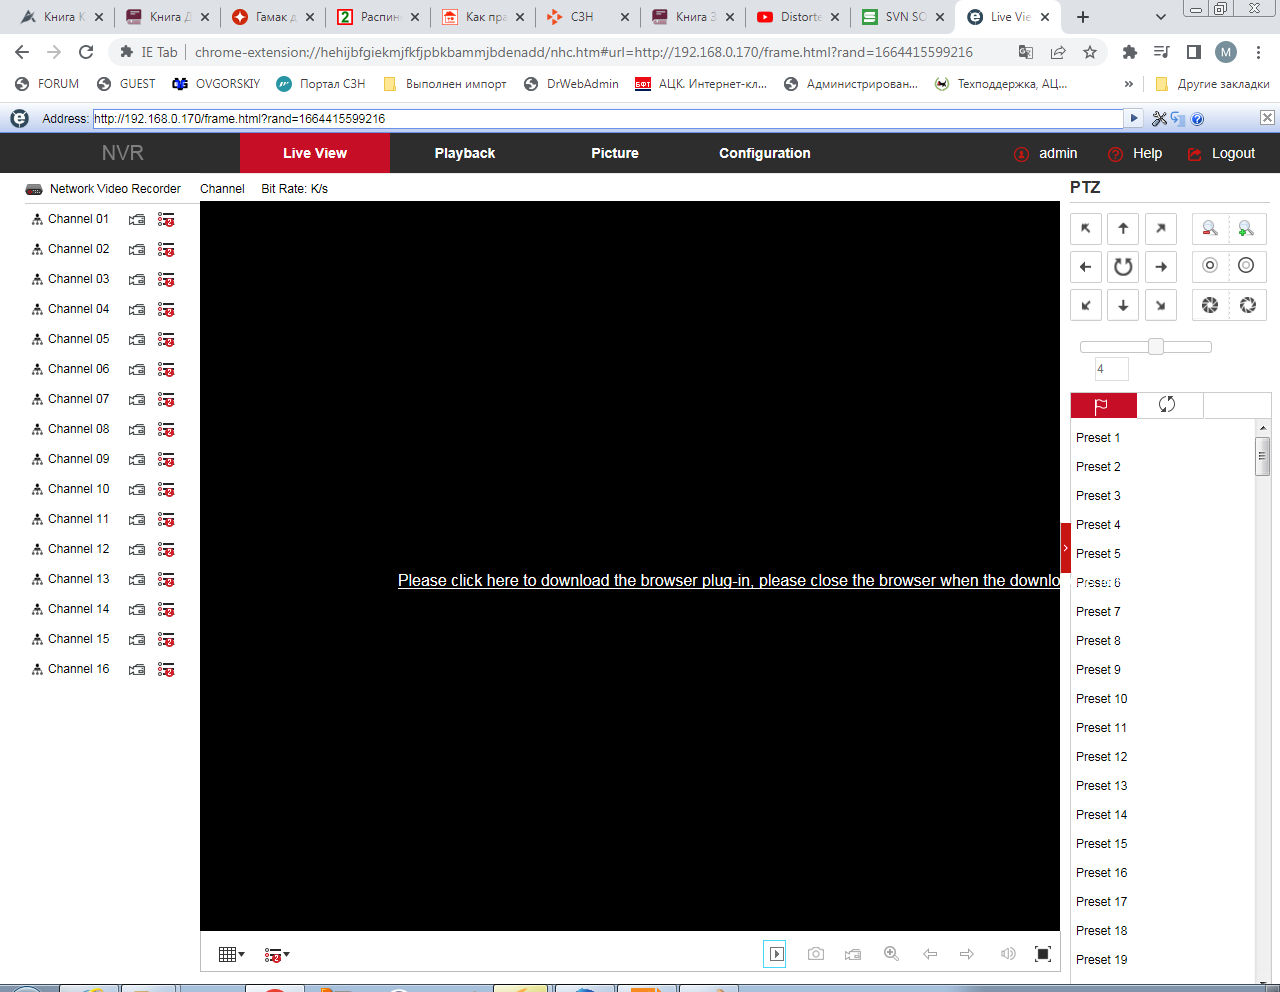Image resolution: width=1280 pixels, height=992 pixels.
Task: Open stream type selection dropdown
Action: 277,955
